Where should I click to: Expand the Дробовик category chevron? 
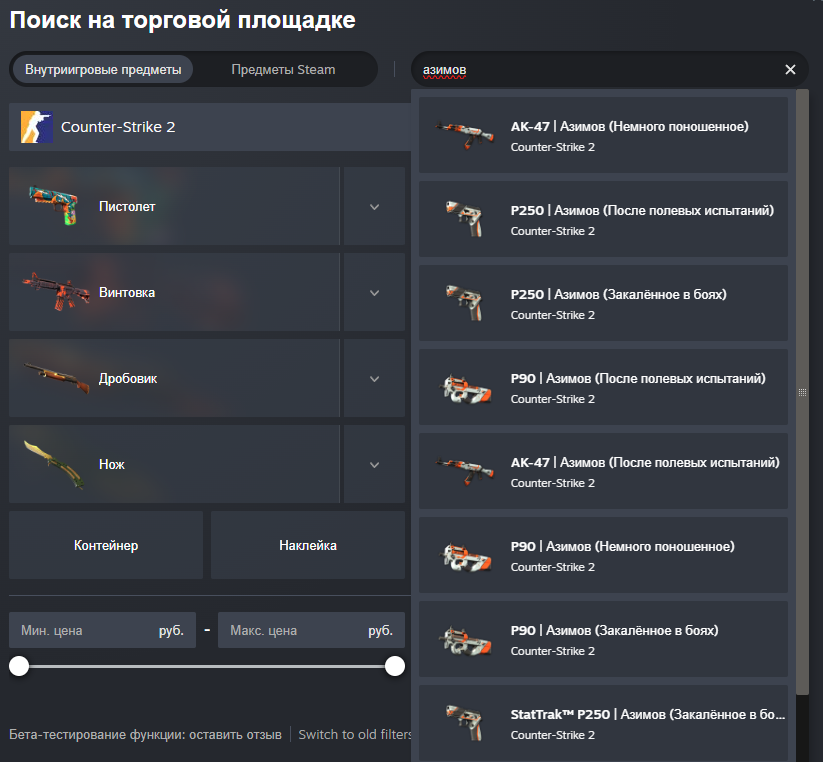(x=374, y=378)
